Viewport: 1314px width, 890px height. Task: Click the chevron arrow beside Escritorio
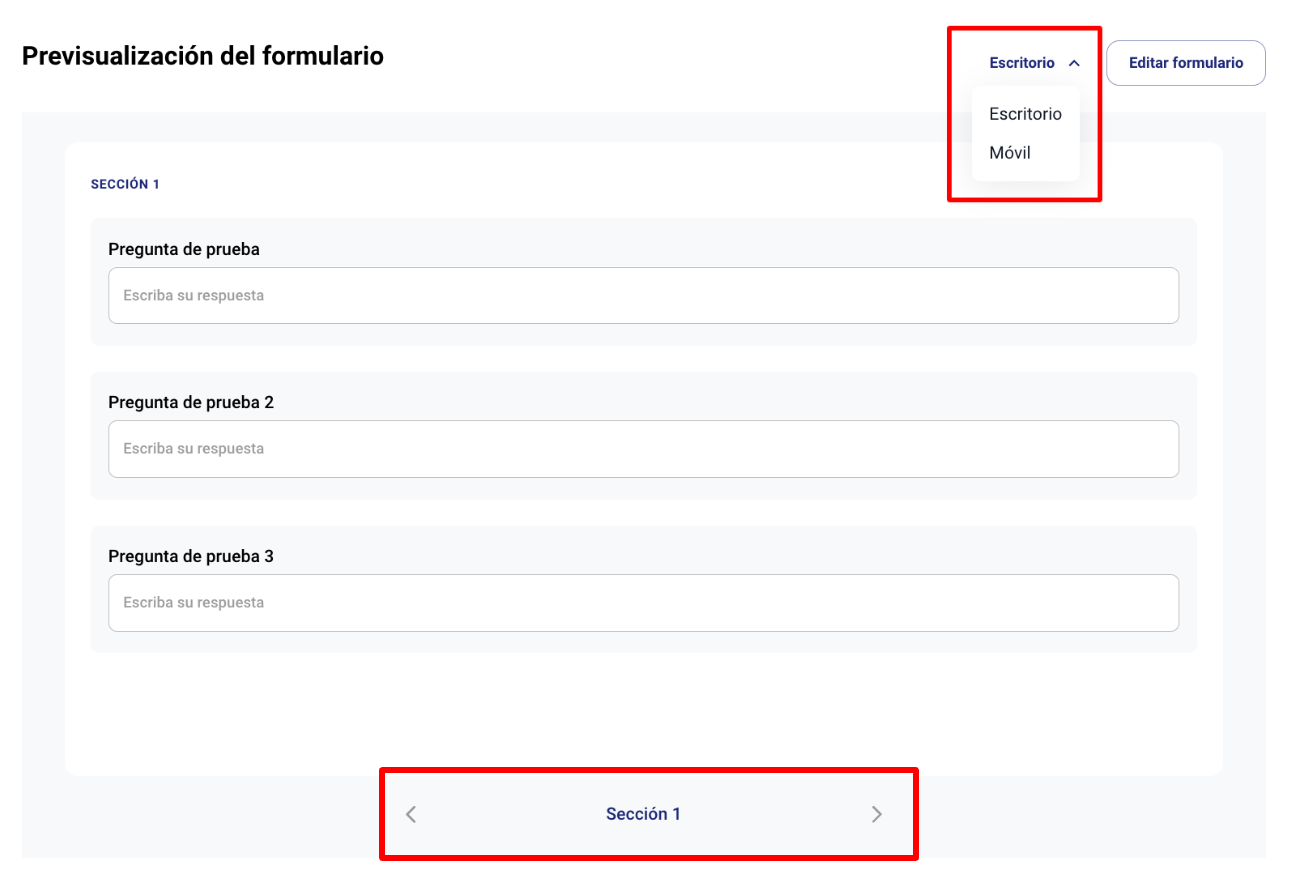[1074, 63]
